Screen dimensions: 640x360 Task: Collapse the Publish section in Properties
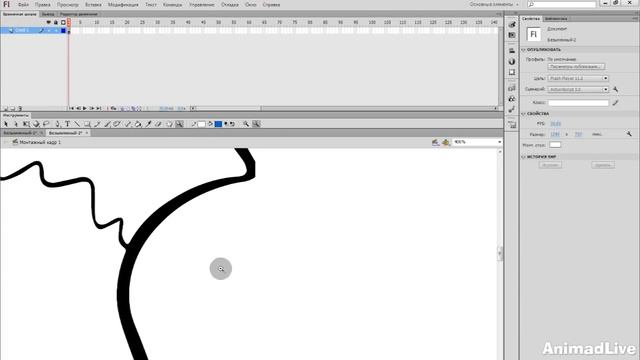(x=523, y=50)
